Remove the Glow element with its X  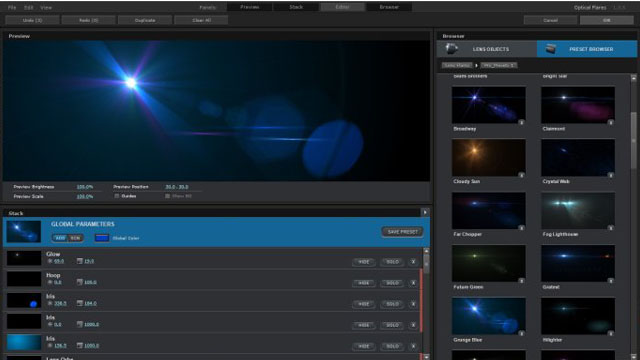pyautogui.click(x=413, y=262)
